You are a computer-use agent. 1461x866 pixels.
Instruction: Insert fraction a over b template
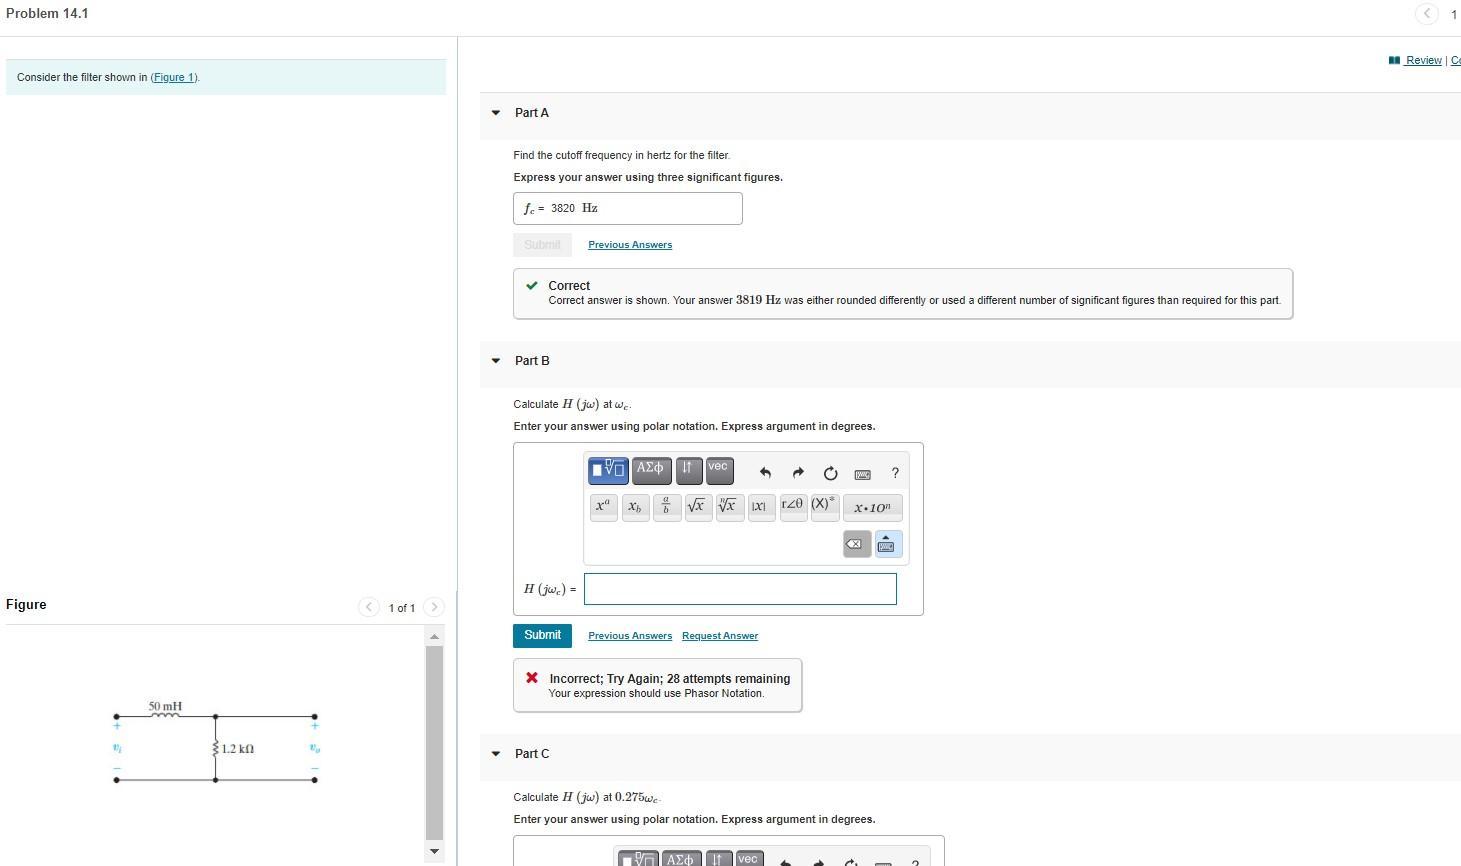pyautogui.click(x=667, y=507)
